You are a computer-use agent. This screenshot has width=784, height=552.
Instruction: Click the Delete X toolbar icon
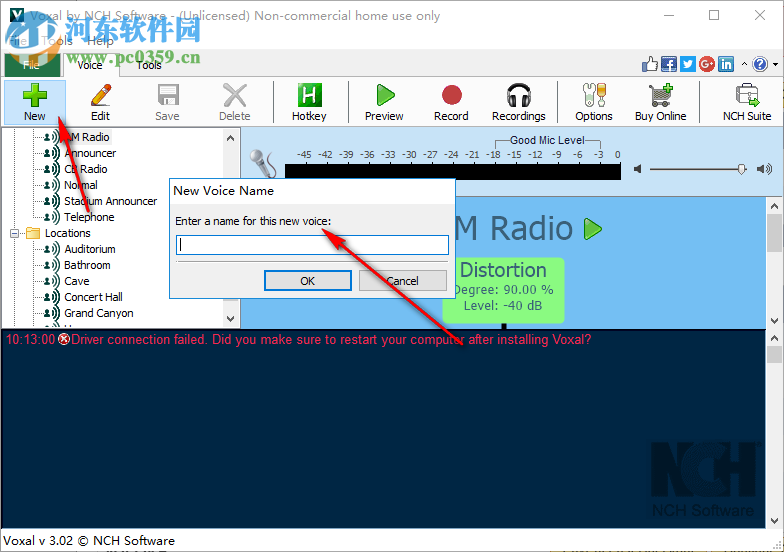point(234,95)
